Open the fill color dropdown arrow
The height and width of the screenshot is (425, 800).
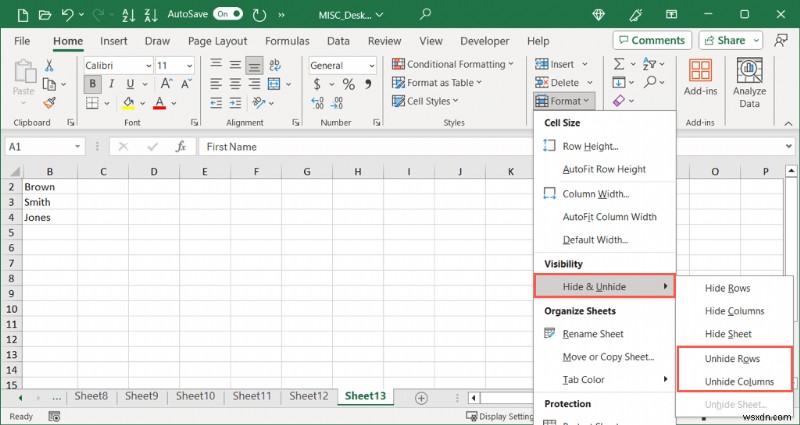point(142,104)
